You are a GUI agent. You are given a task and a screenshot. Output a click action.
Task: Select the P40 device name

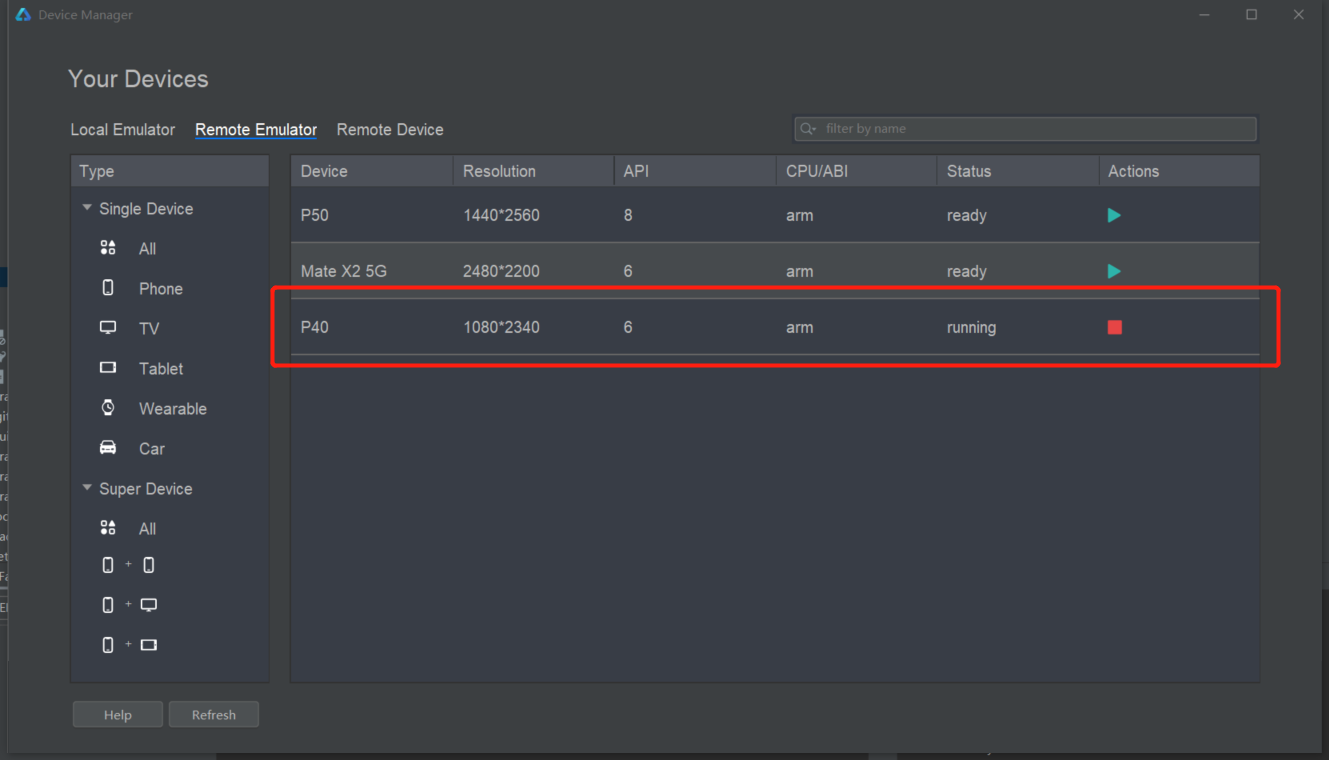315,327
